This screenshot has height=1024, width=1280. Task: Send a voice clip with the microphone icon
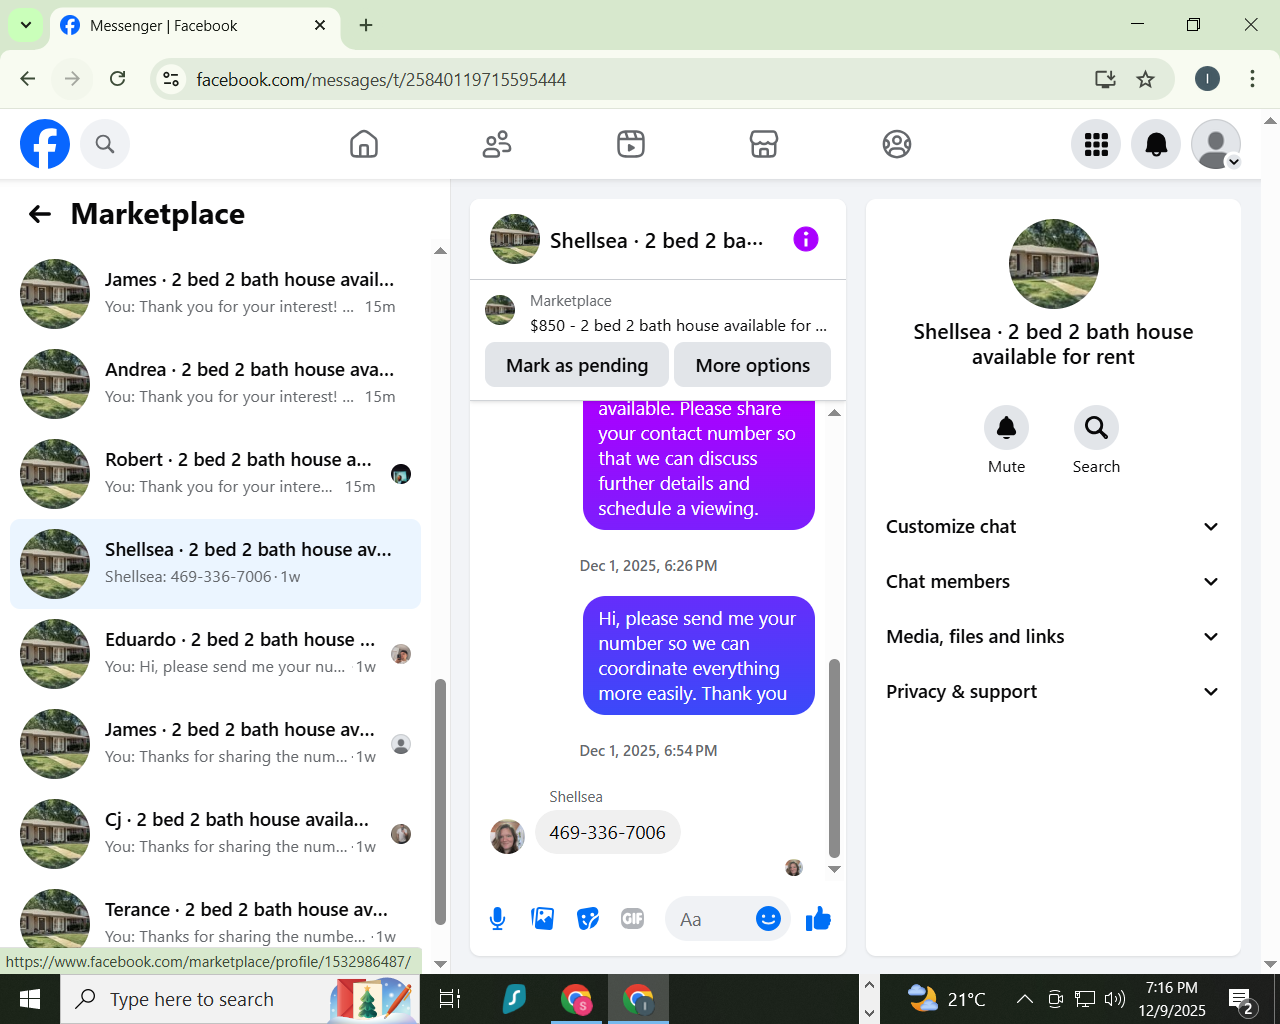pyautogui.click(x=497, y=919)
